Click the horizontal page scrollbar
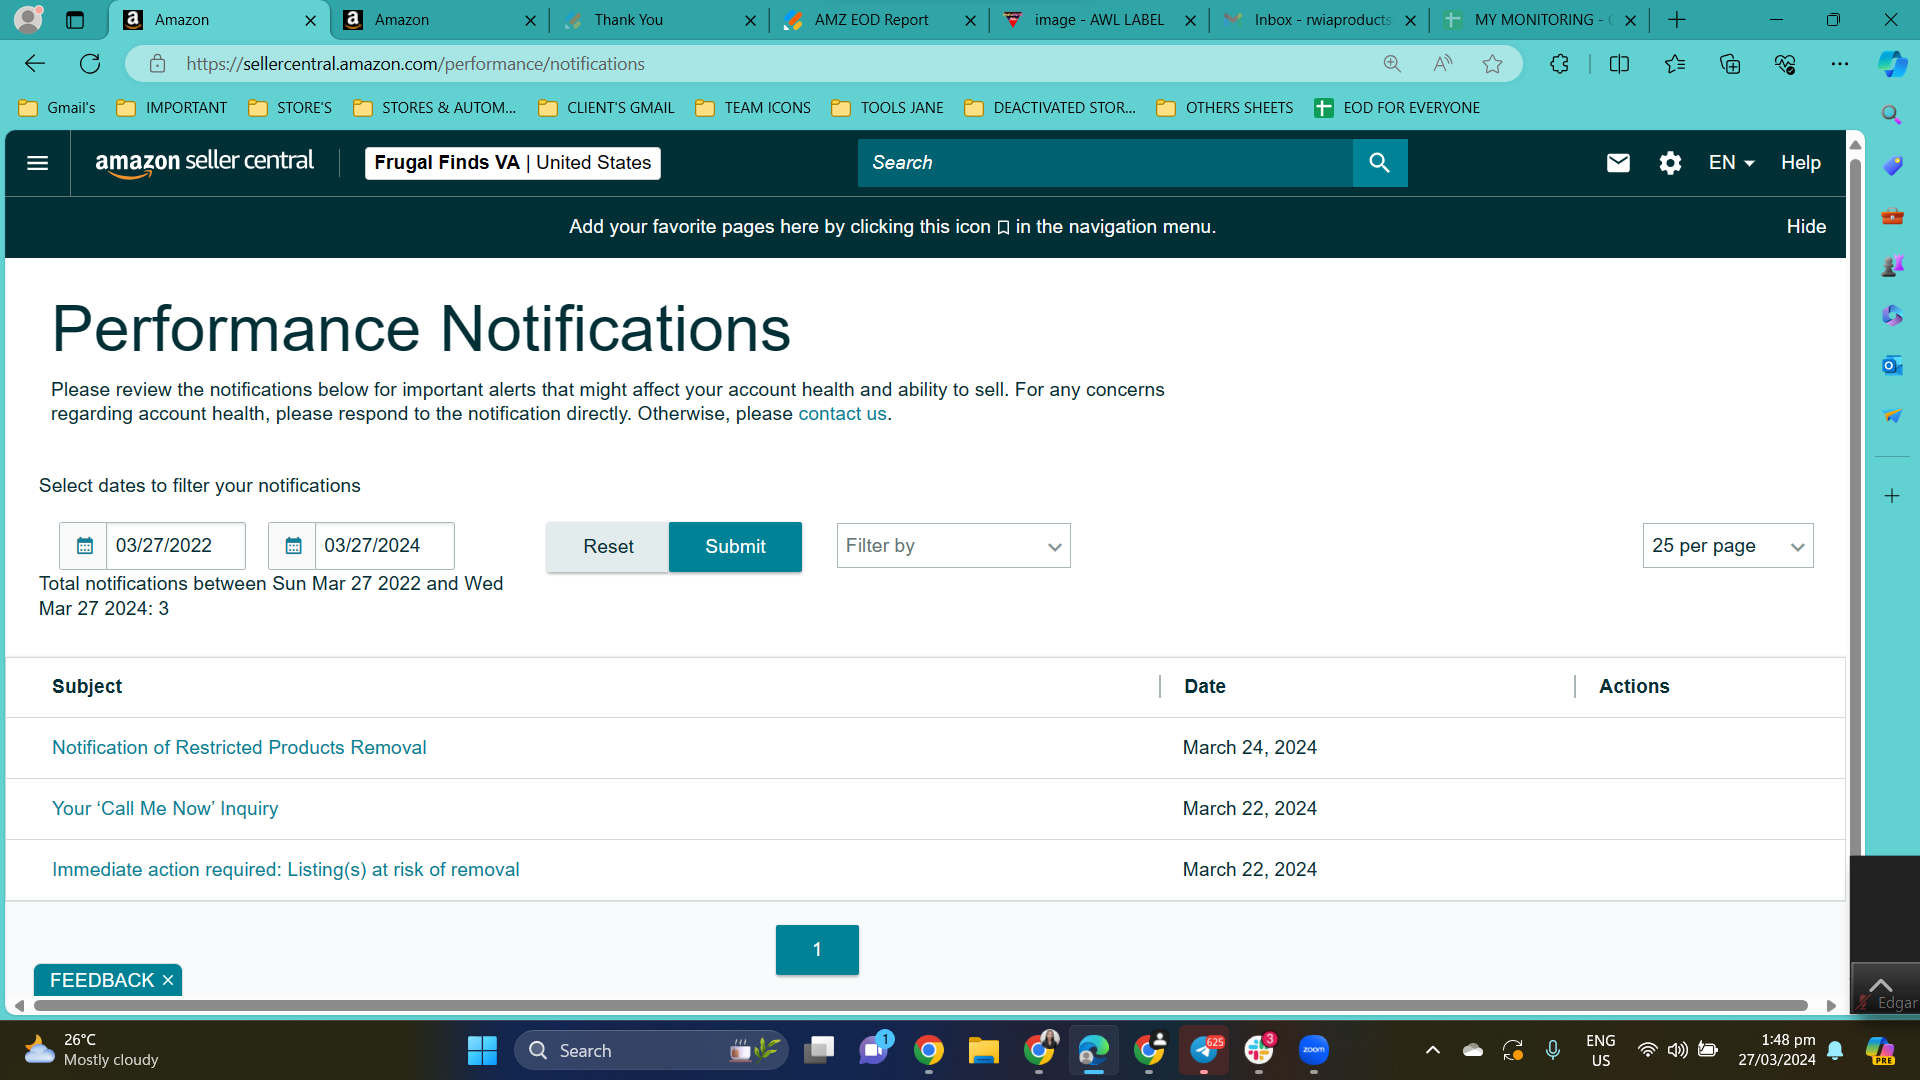Viewport: 1920px width, 1080px height. (x=920, y=1006)
